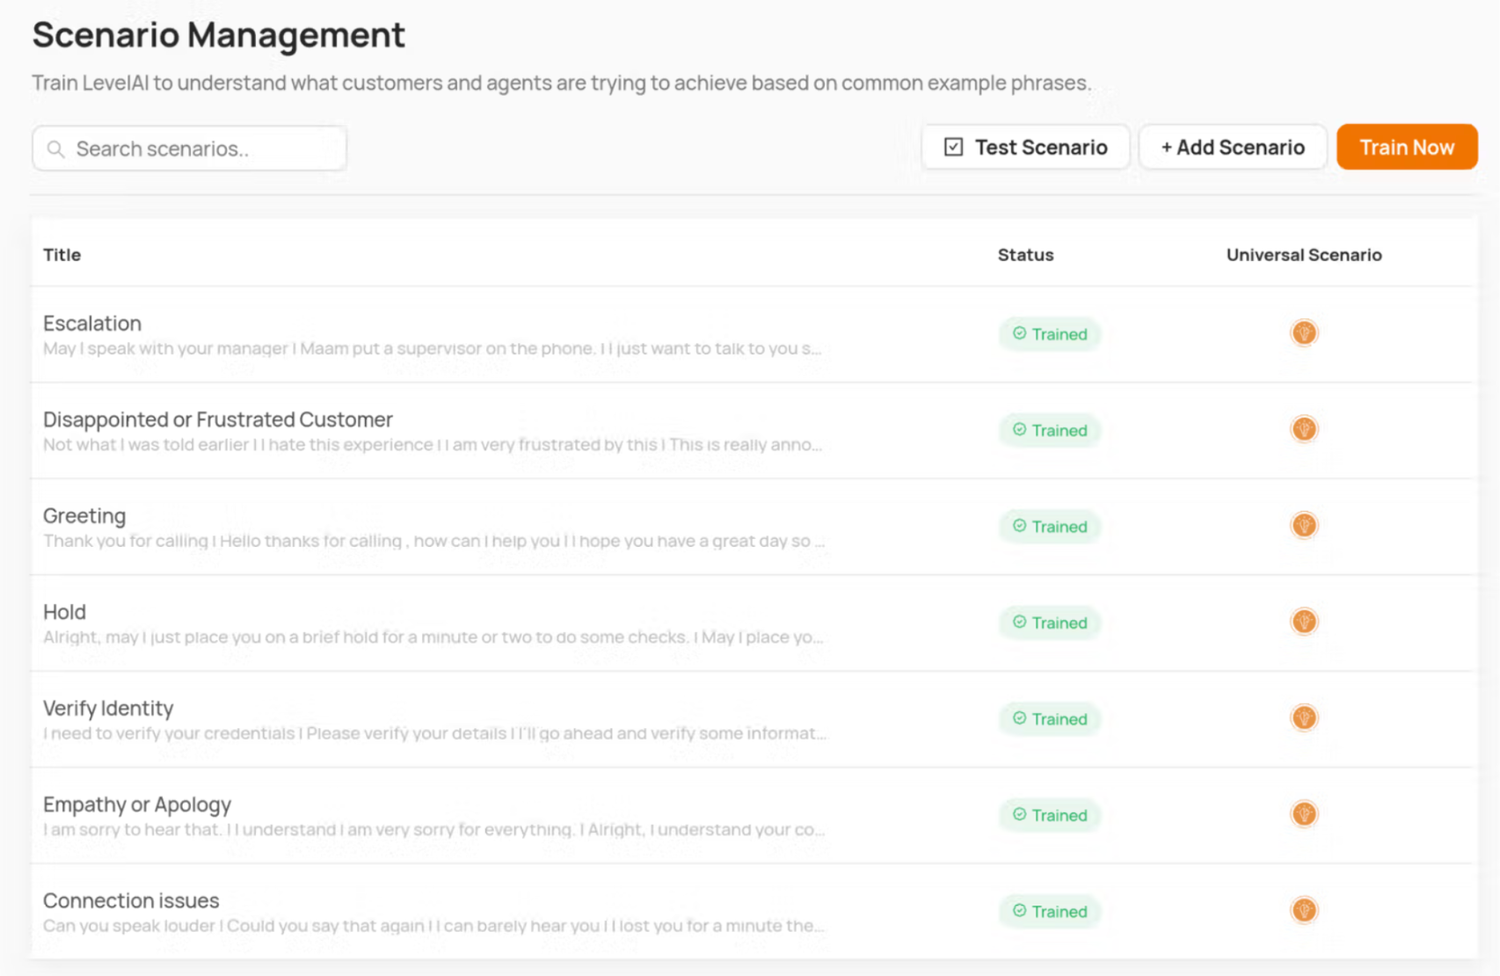
Task: Click the checkbox inside the Test Scenario button
Action: pos(953,146)
